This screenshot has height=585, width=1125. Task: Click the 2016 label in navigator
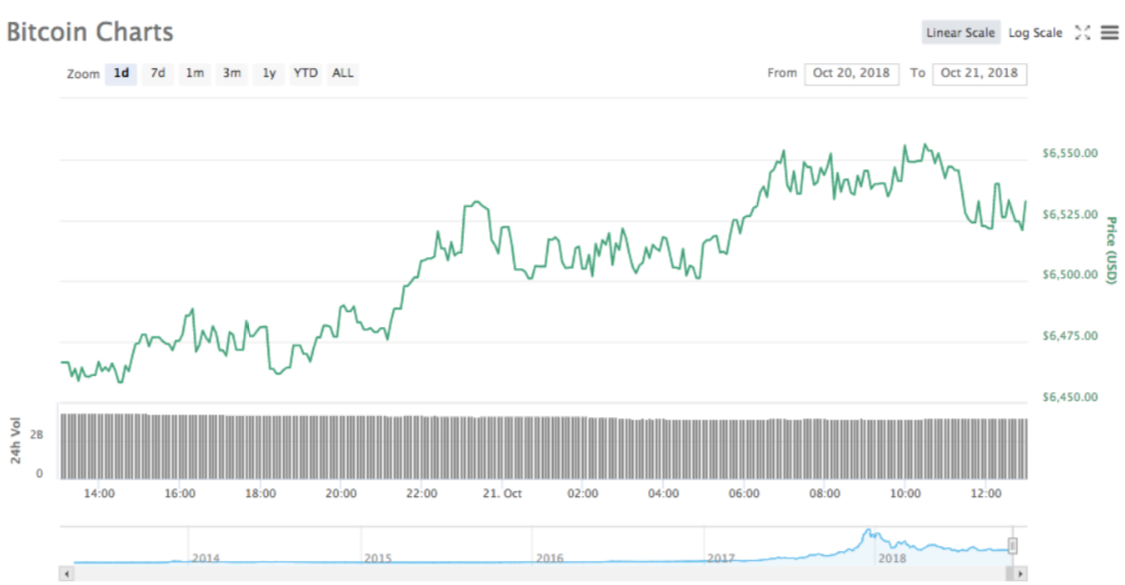(550, 558)
